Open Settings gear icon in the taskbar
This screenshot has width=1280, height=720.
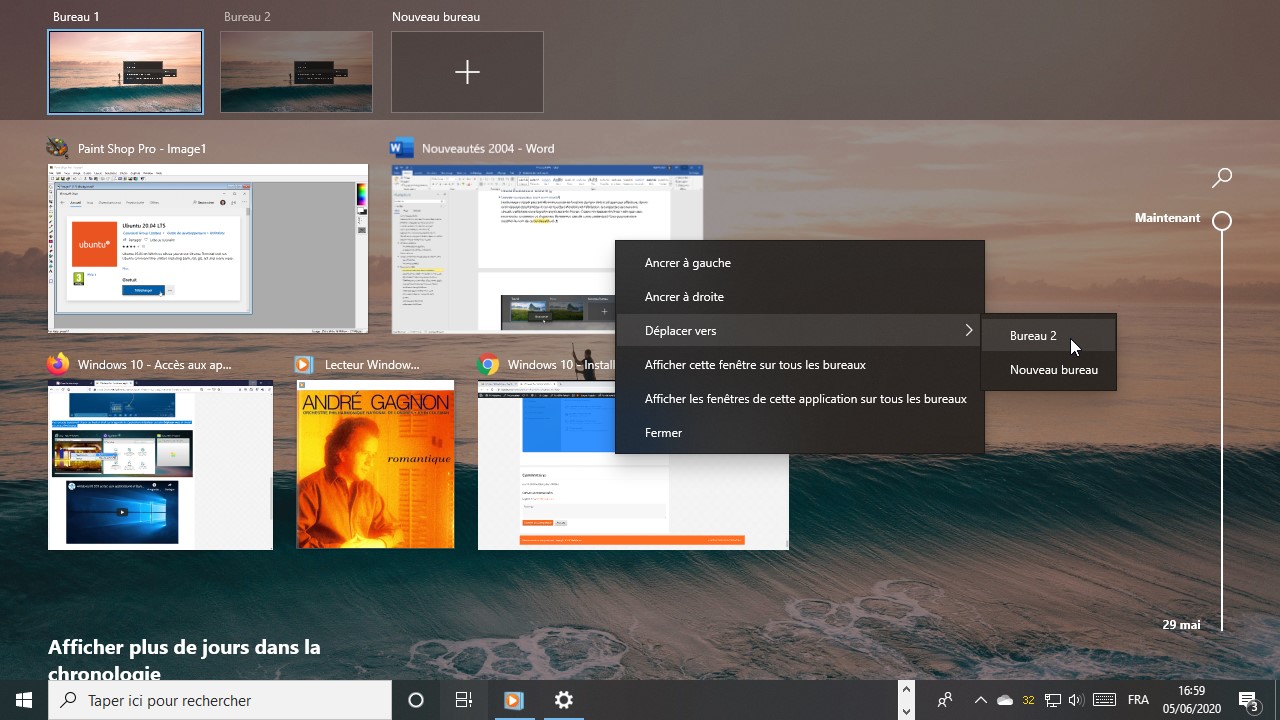564,700
